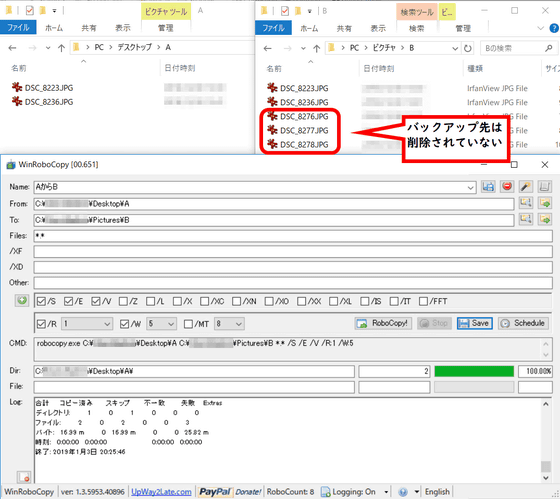Expand the Logging On dropdown arrow
This screenshot has width=560, height=499.
386,492
